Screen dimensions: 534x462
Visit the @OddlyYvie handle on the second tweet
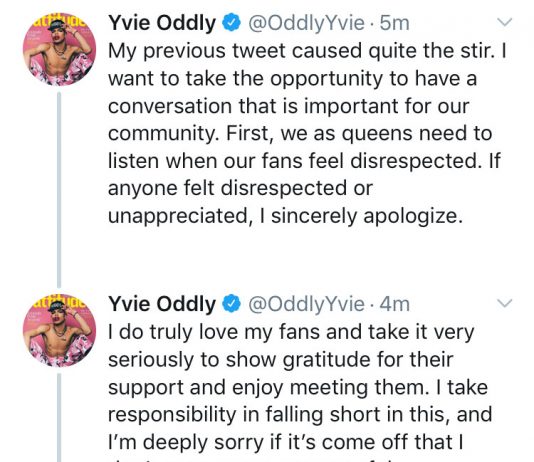[x=306, y=304]
